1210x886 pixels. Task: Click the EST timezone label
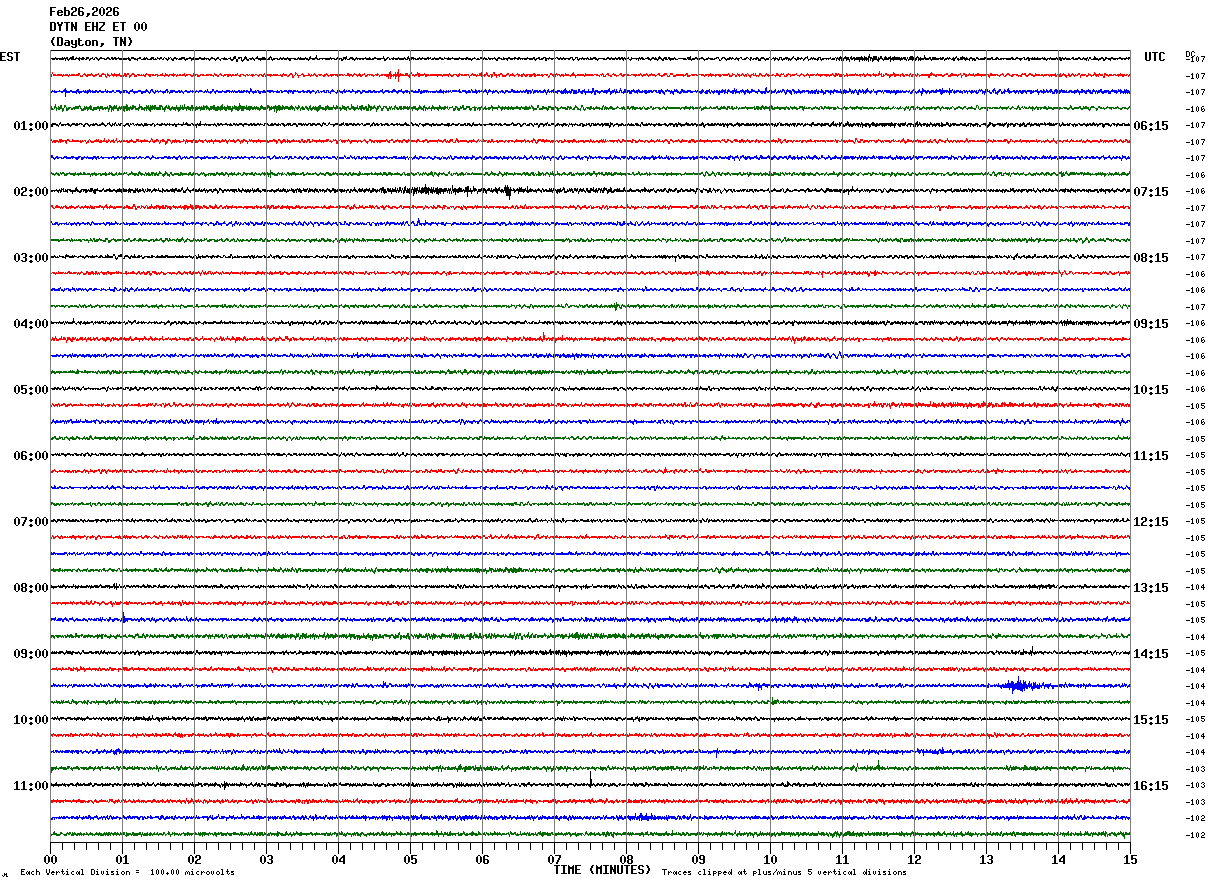tap(10, 57)
